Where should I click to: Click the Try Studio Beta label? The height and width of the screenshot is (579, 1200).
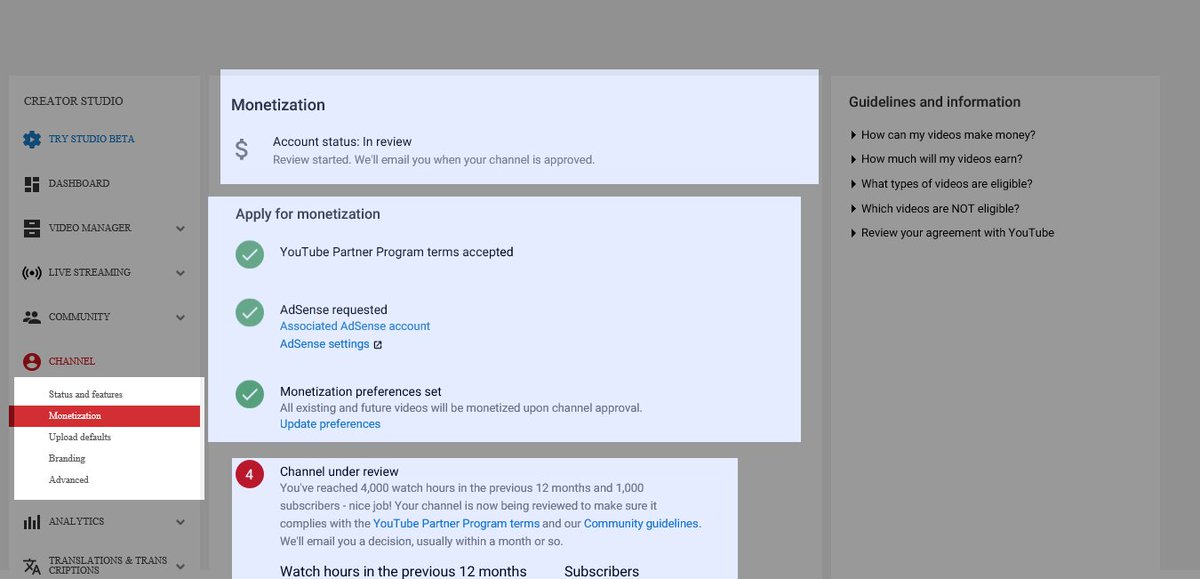click(x=92, y=139)
